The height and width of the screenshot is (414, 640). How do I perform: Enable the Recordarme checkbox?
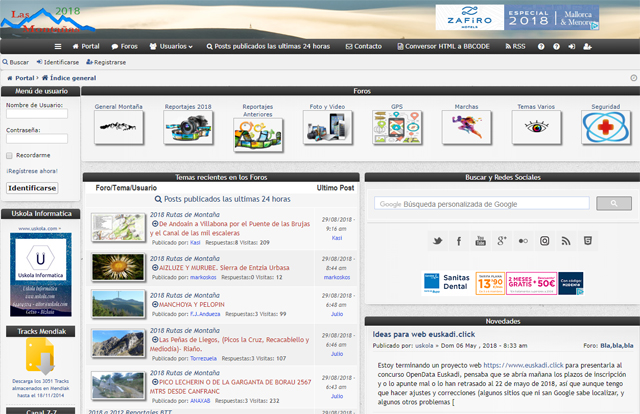point(10,155)
